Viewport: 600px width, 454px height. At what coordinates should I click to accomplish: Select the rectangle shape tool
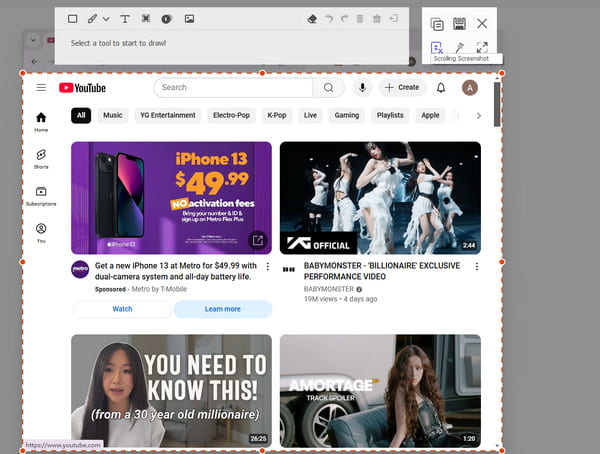tap(72, 19)
